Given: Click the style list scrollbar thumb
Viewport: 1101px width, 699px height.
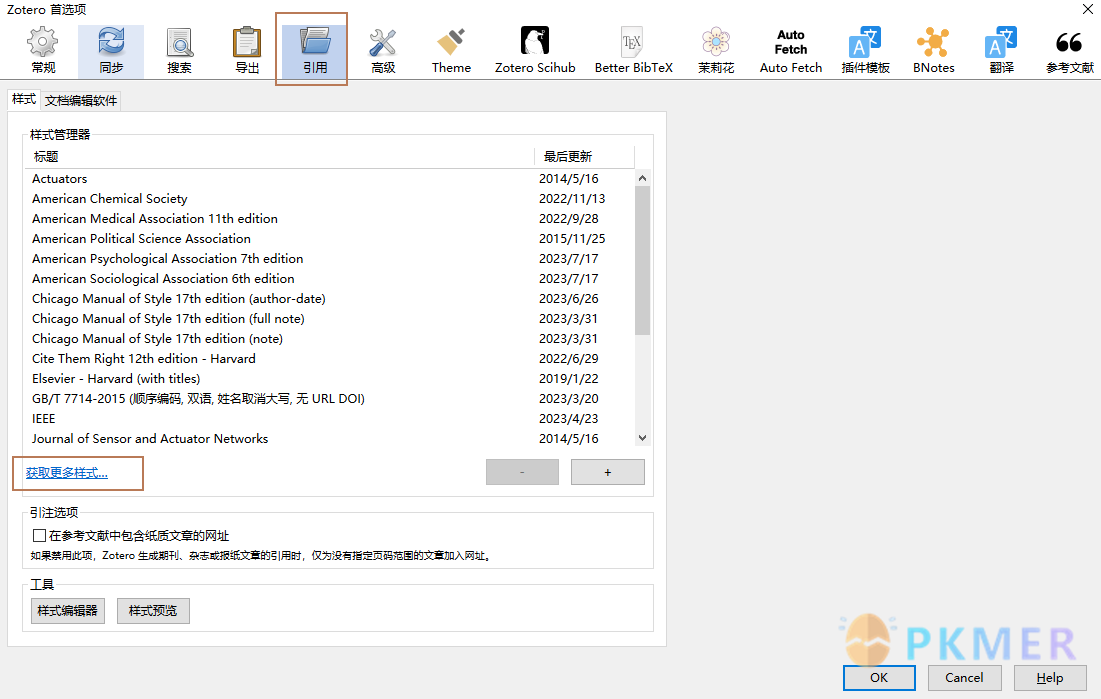Looking at the screenshot, I should 642,260.
